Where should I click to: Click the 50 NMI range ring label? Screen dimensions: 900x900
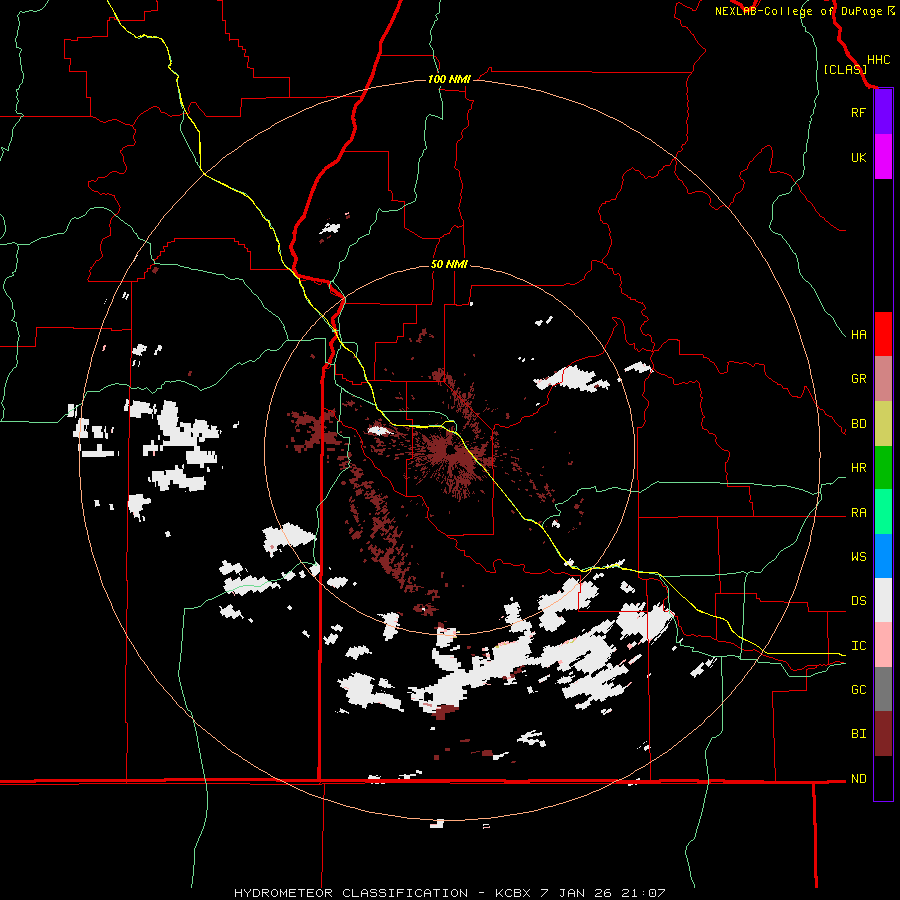449,265
